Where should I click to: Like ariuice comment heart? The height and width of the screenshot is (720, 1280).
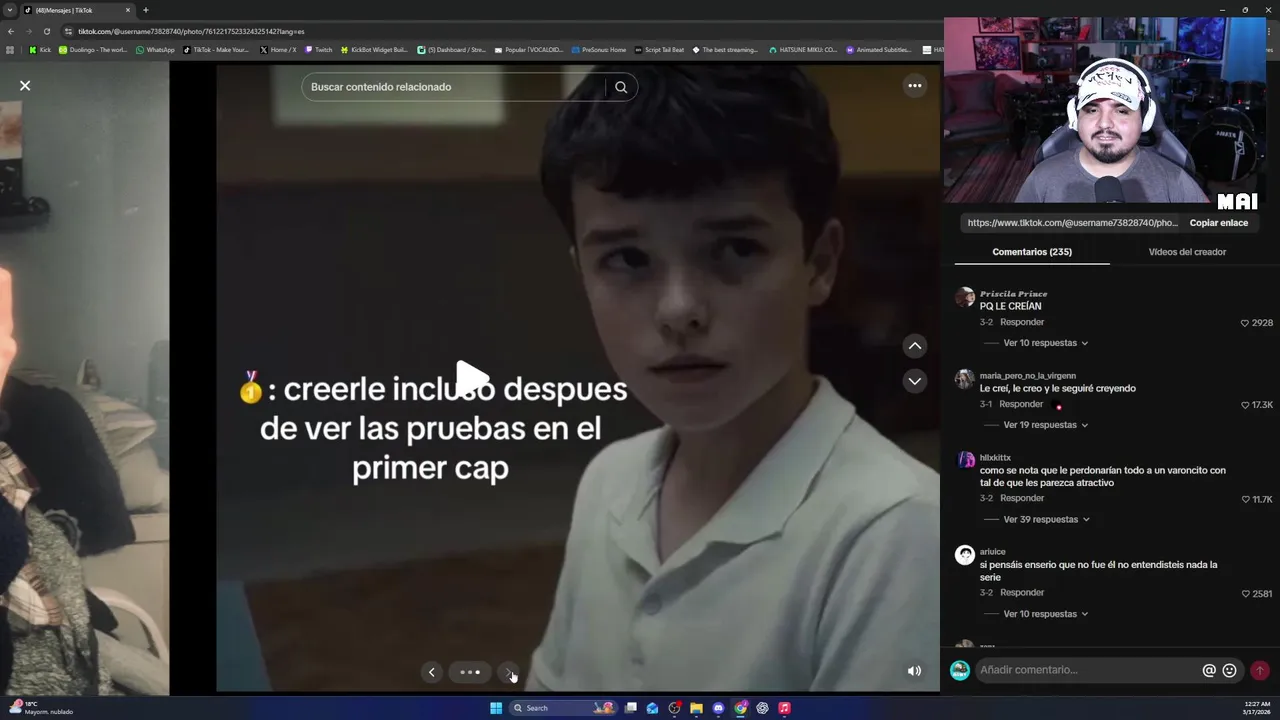click(1245, 594)
